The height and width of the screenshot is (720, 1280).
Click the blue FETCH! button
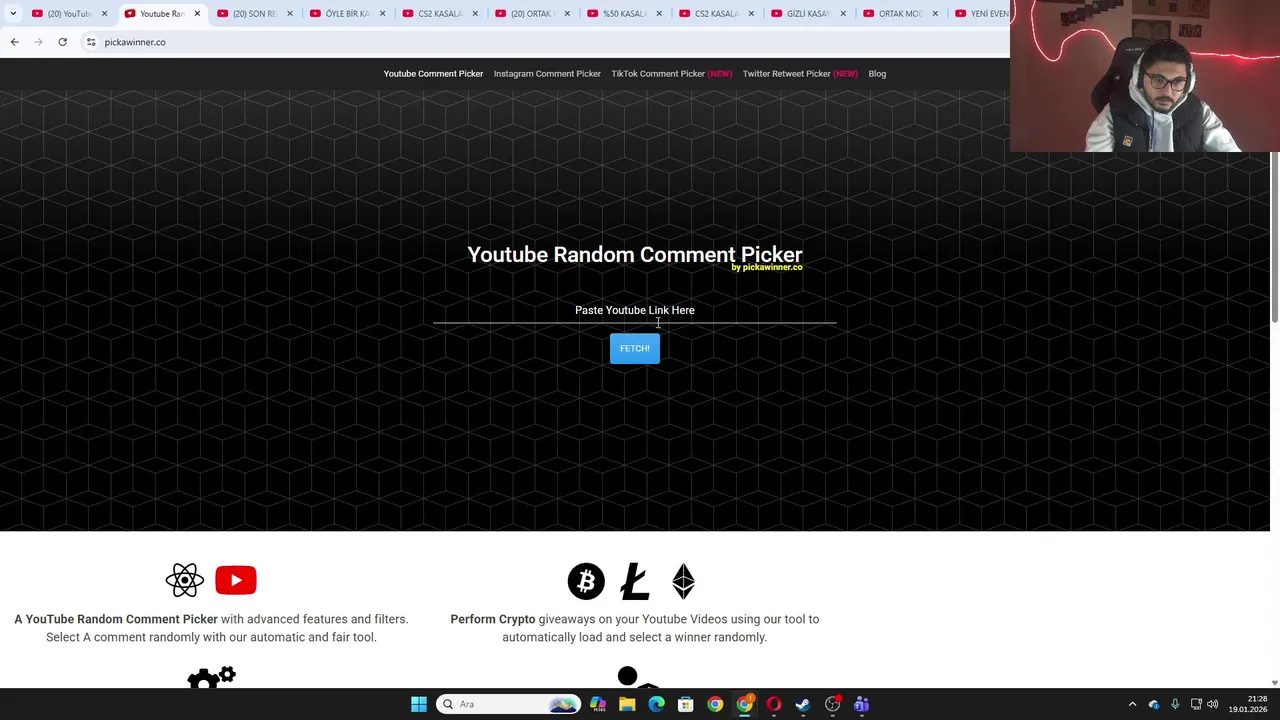click(x=634, y=348)
